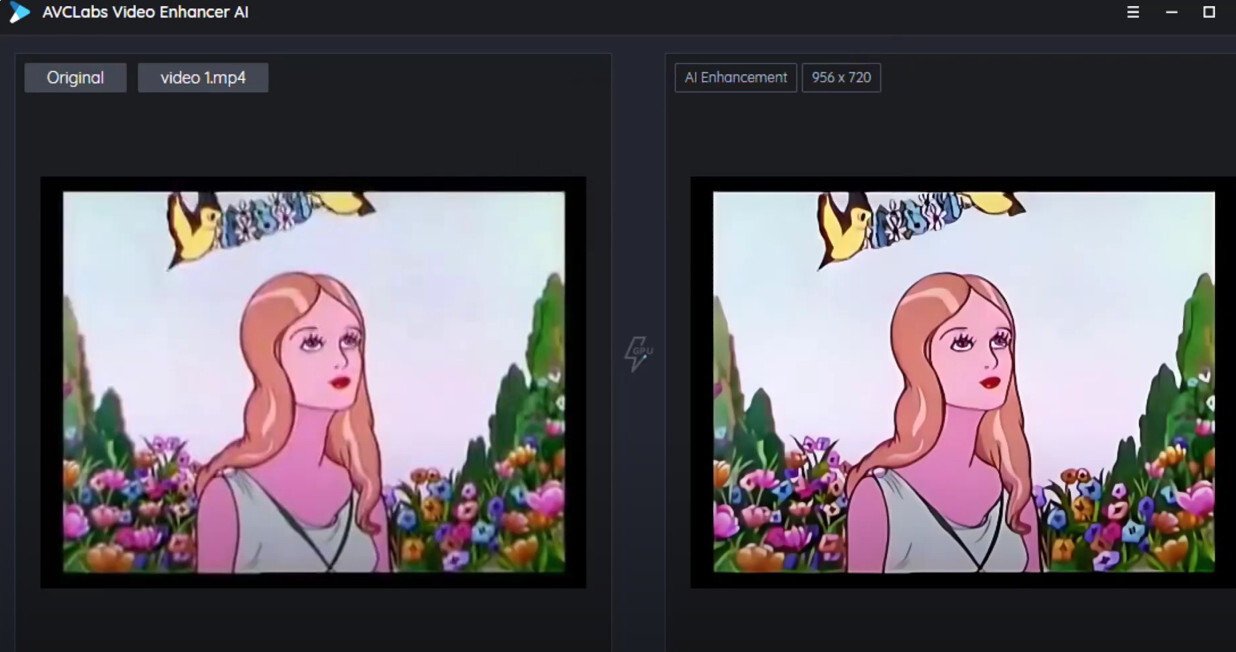Click the AVCLabs Video Enhancer AI title
The width and height of the screenshot is (1236, 652).
tap(145, 13)
